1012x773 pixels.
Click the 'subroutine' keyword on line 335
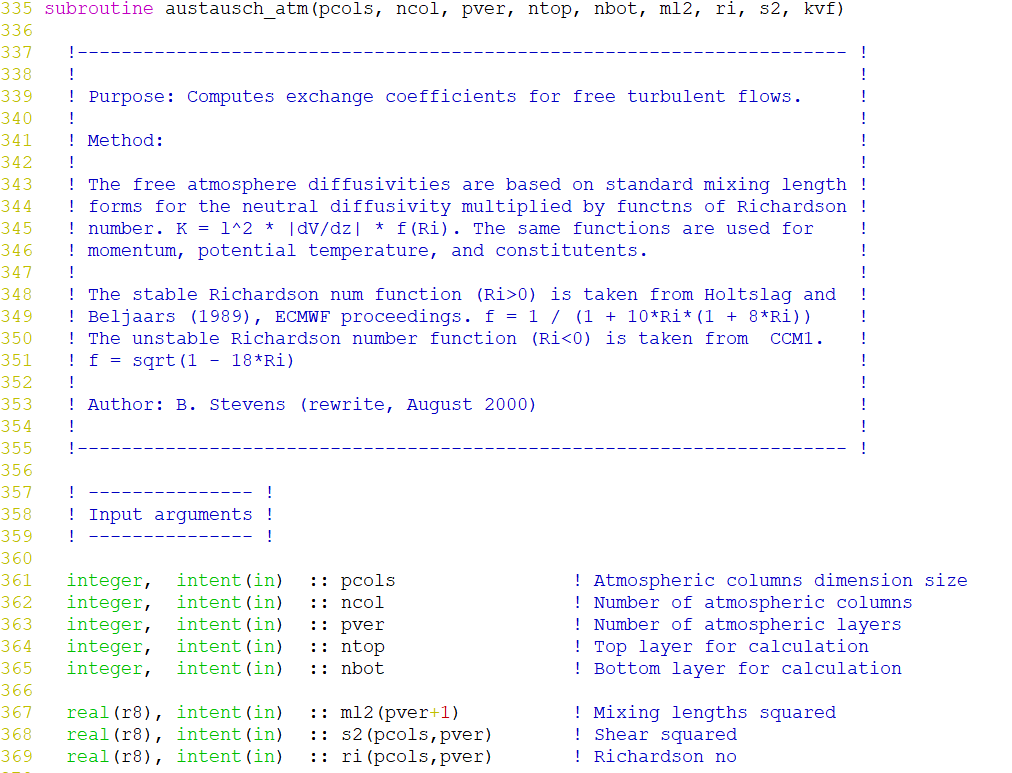pos(99,9)
